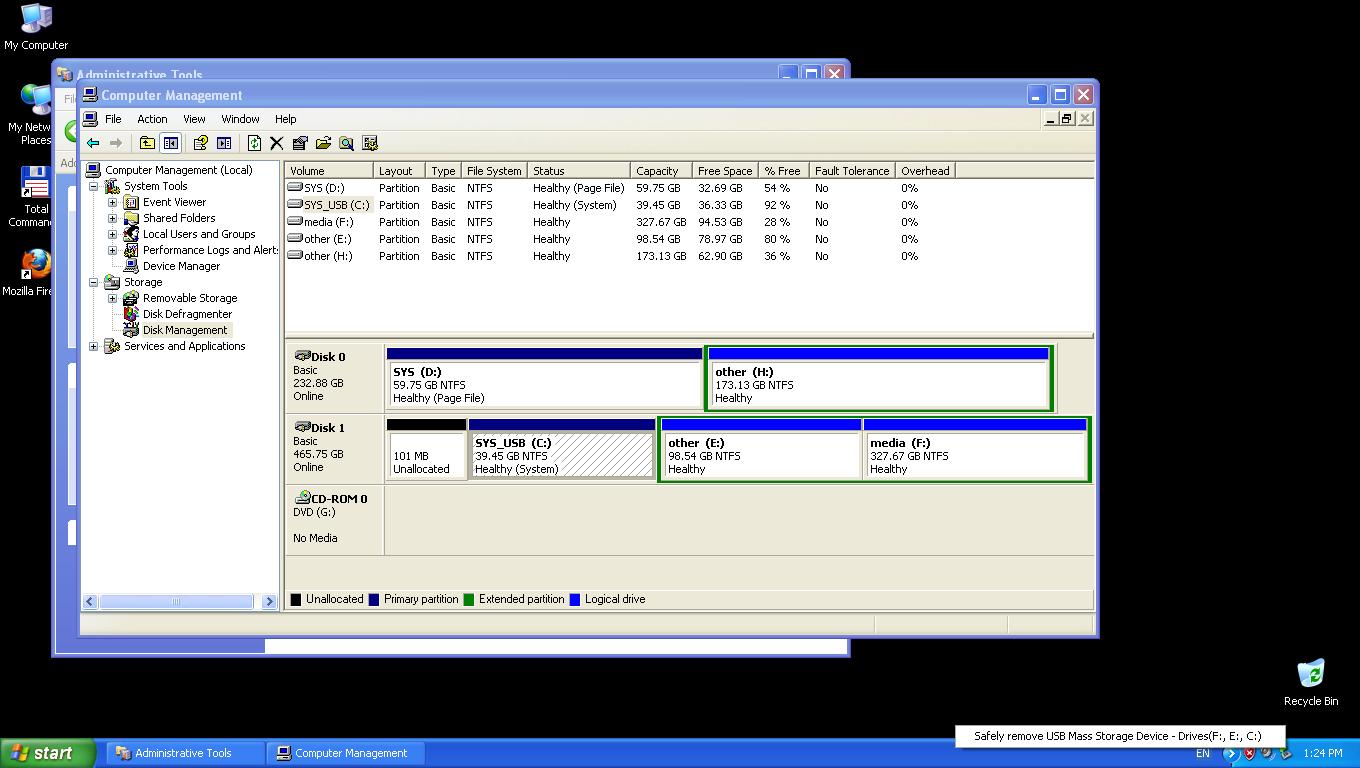Click the Help question mark toolbar icon
Screen dimensions: 1360x768
[200, 143]
